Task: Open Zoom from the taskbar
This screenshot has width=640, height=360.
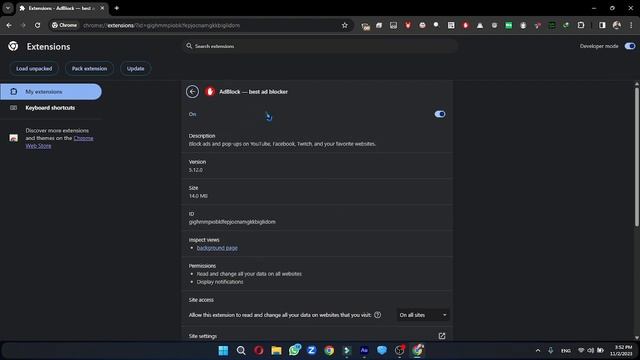Action: pos(311,350)
